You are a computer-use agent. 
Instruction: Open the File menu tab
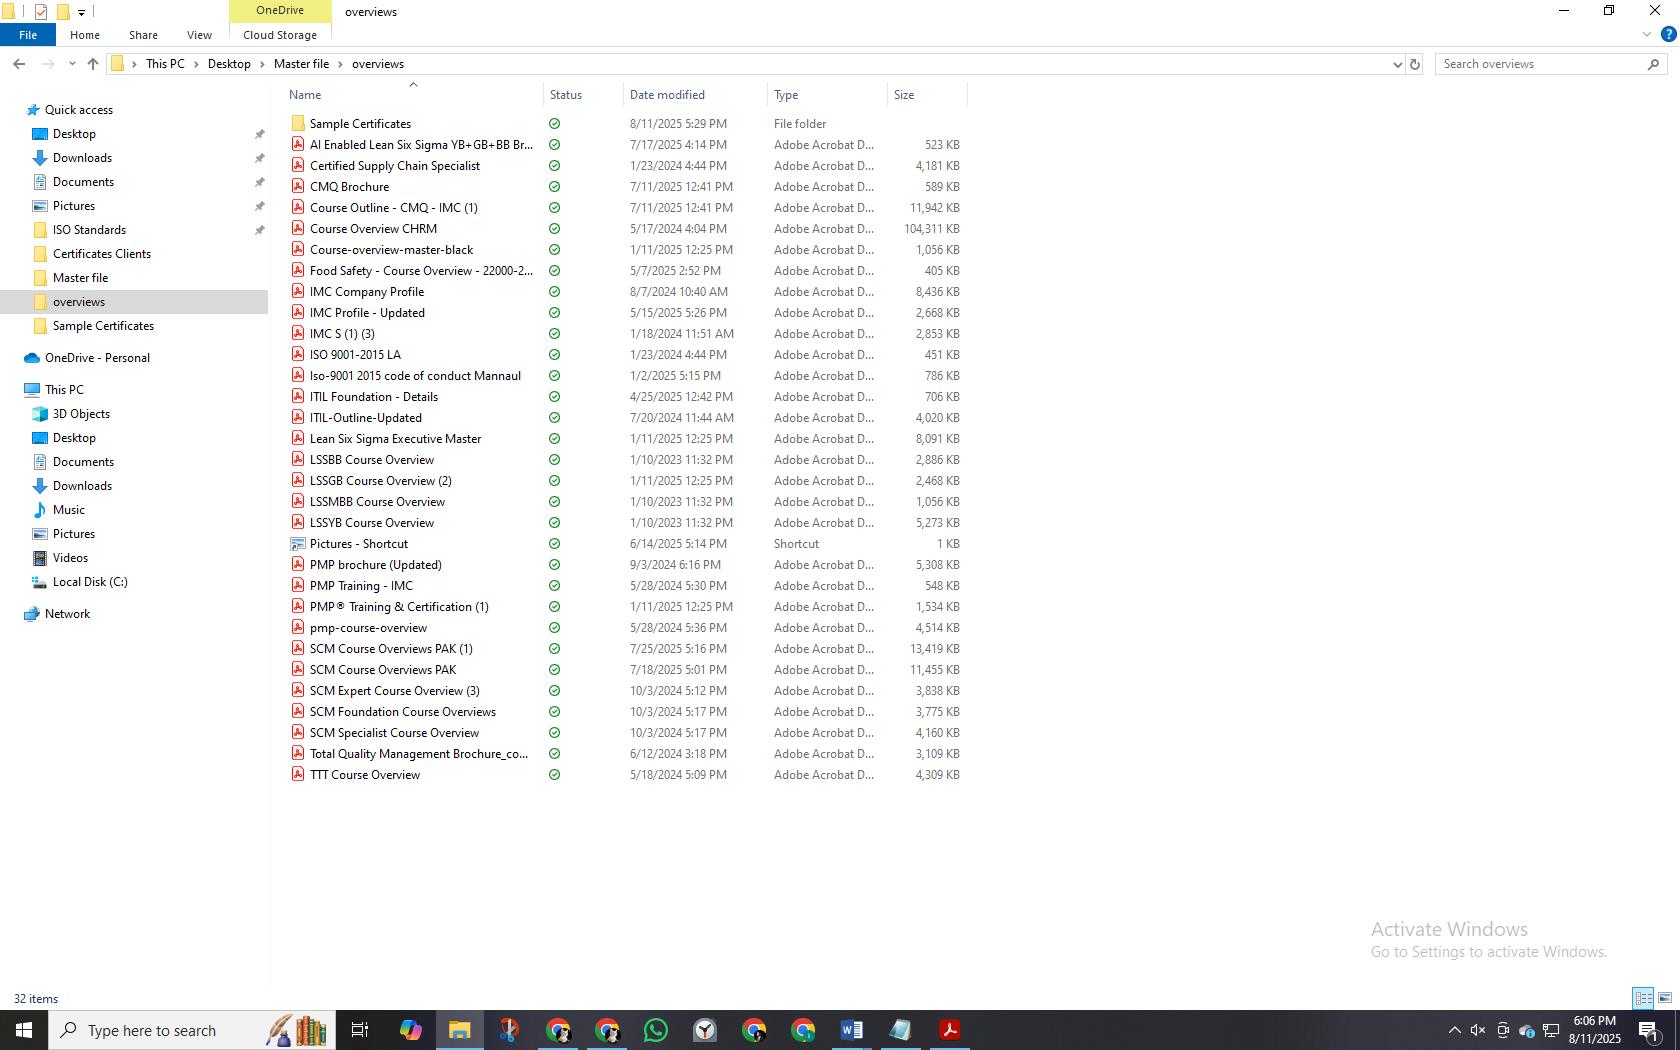click(x=28, y=35)
